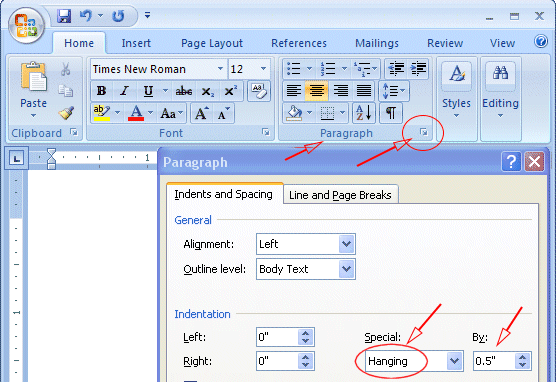Open Clipboard pane launcher
The width and height of the screenshot is (556, 383).
point(74,132)
